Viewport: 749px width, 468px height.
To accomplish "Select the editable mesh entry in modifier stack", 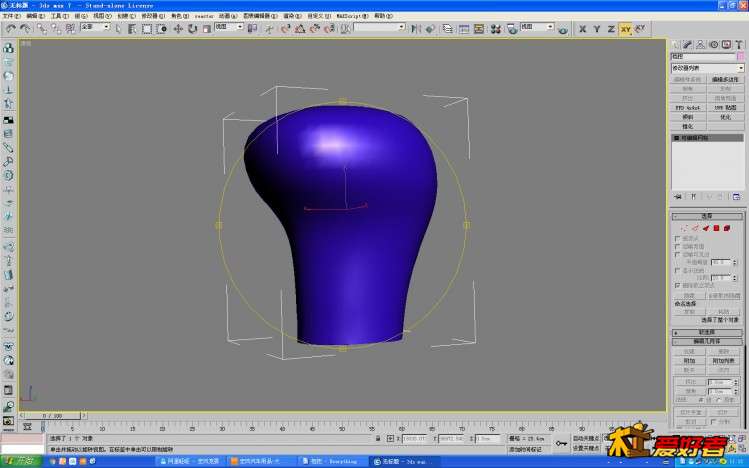I will pyautogui.click(x=707, y=138).
